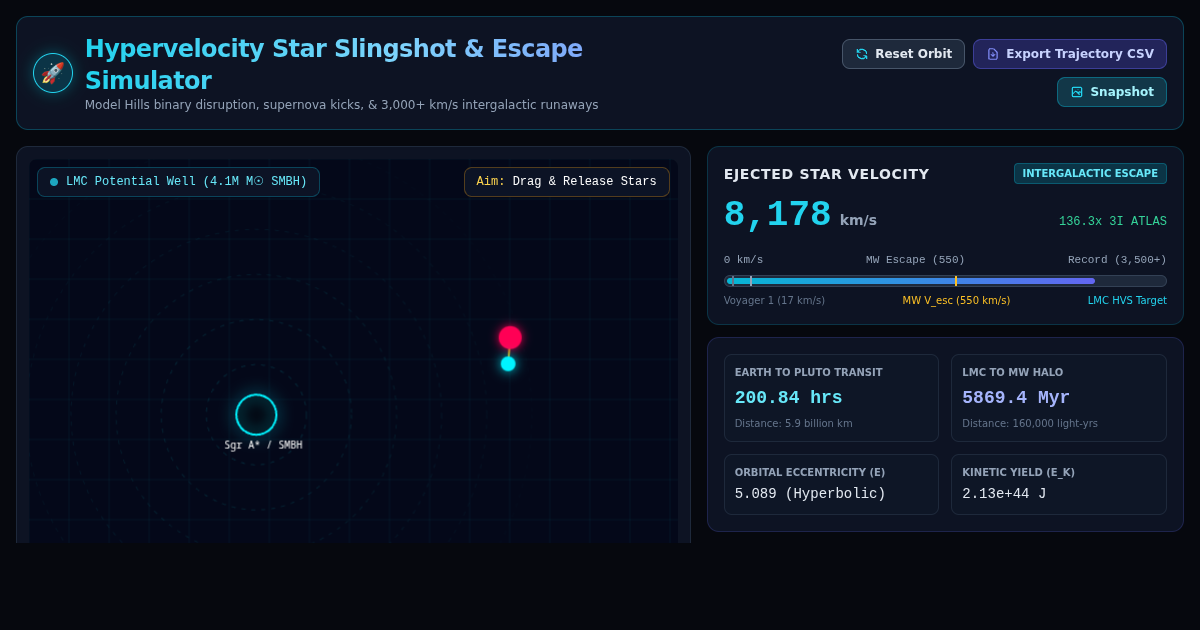The width and height of the screenshot is (1200, 630).
Task: Click the Aim: Drag & Release Stars hint
Action: point(567,182)
